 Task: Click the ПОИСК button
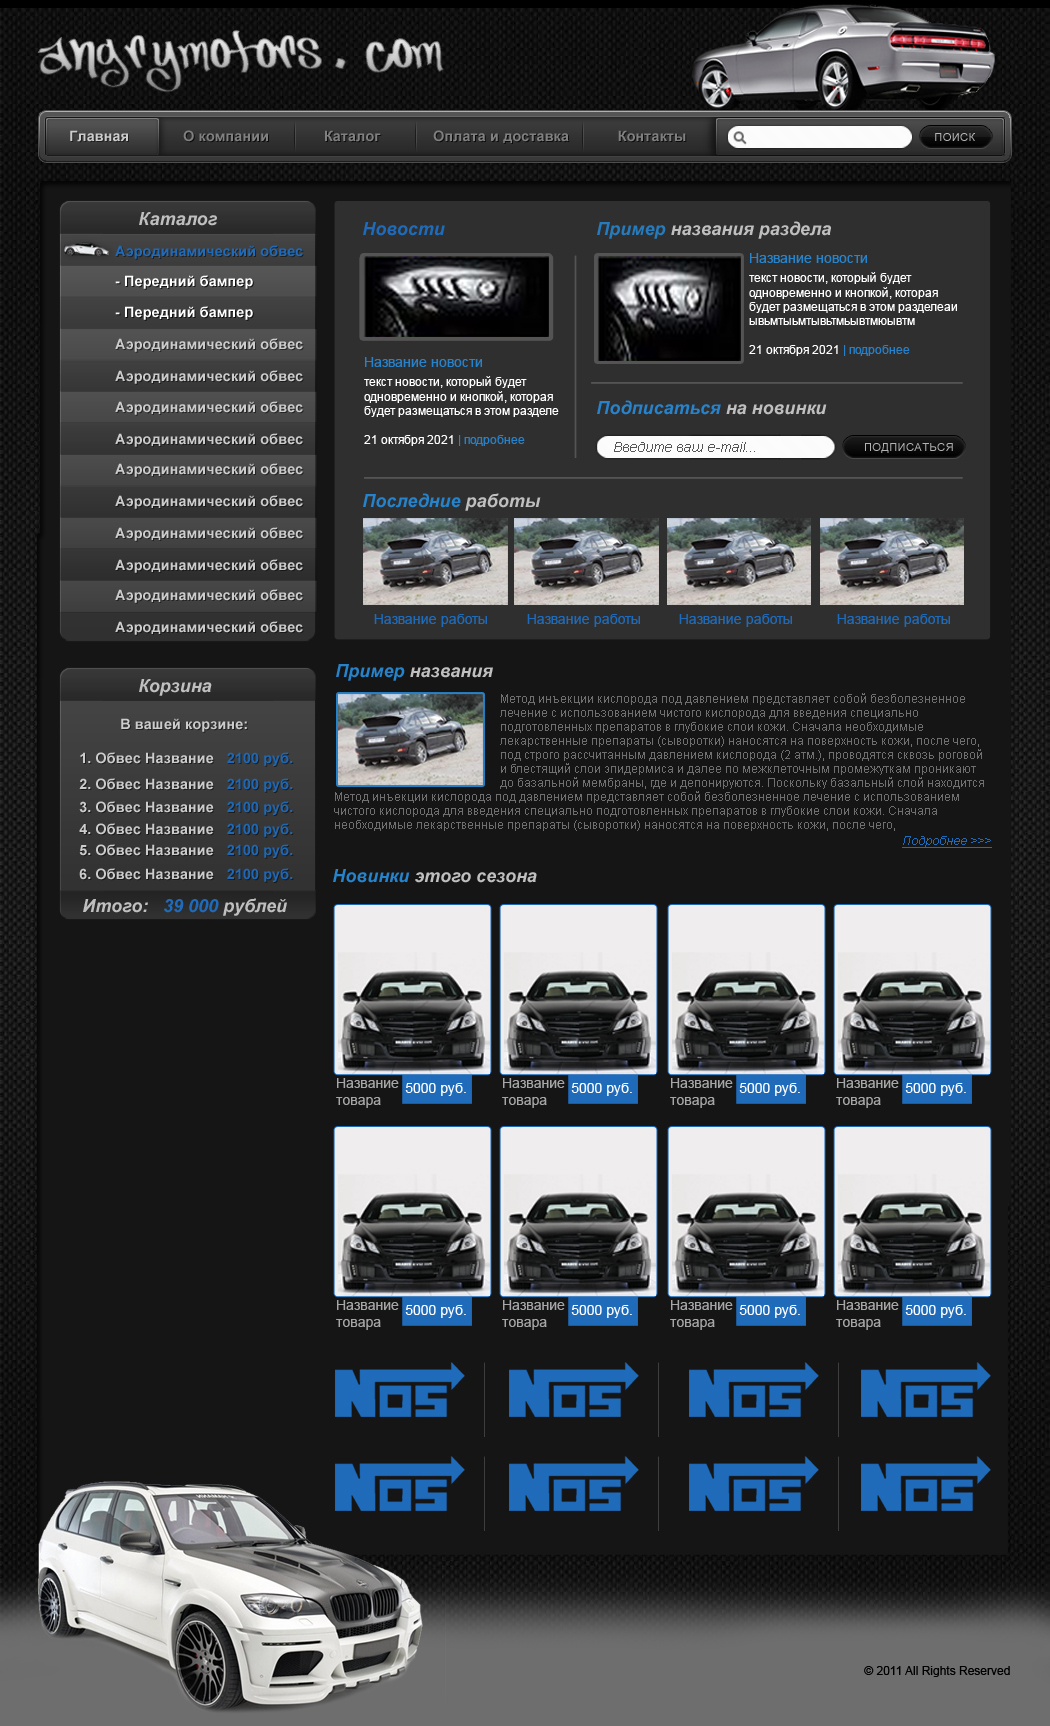[x=955, y=137]
